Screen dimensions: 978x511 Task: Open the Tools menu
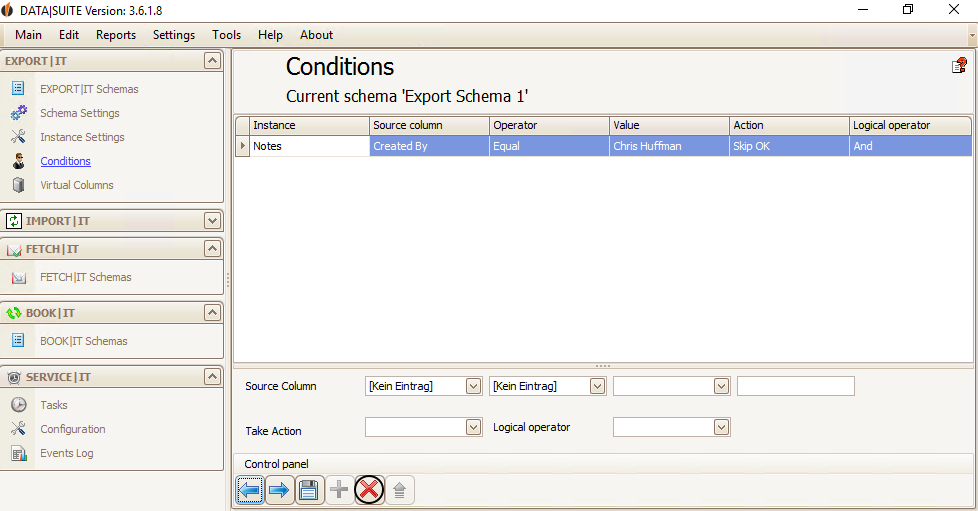(x=226, y=35)
